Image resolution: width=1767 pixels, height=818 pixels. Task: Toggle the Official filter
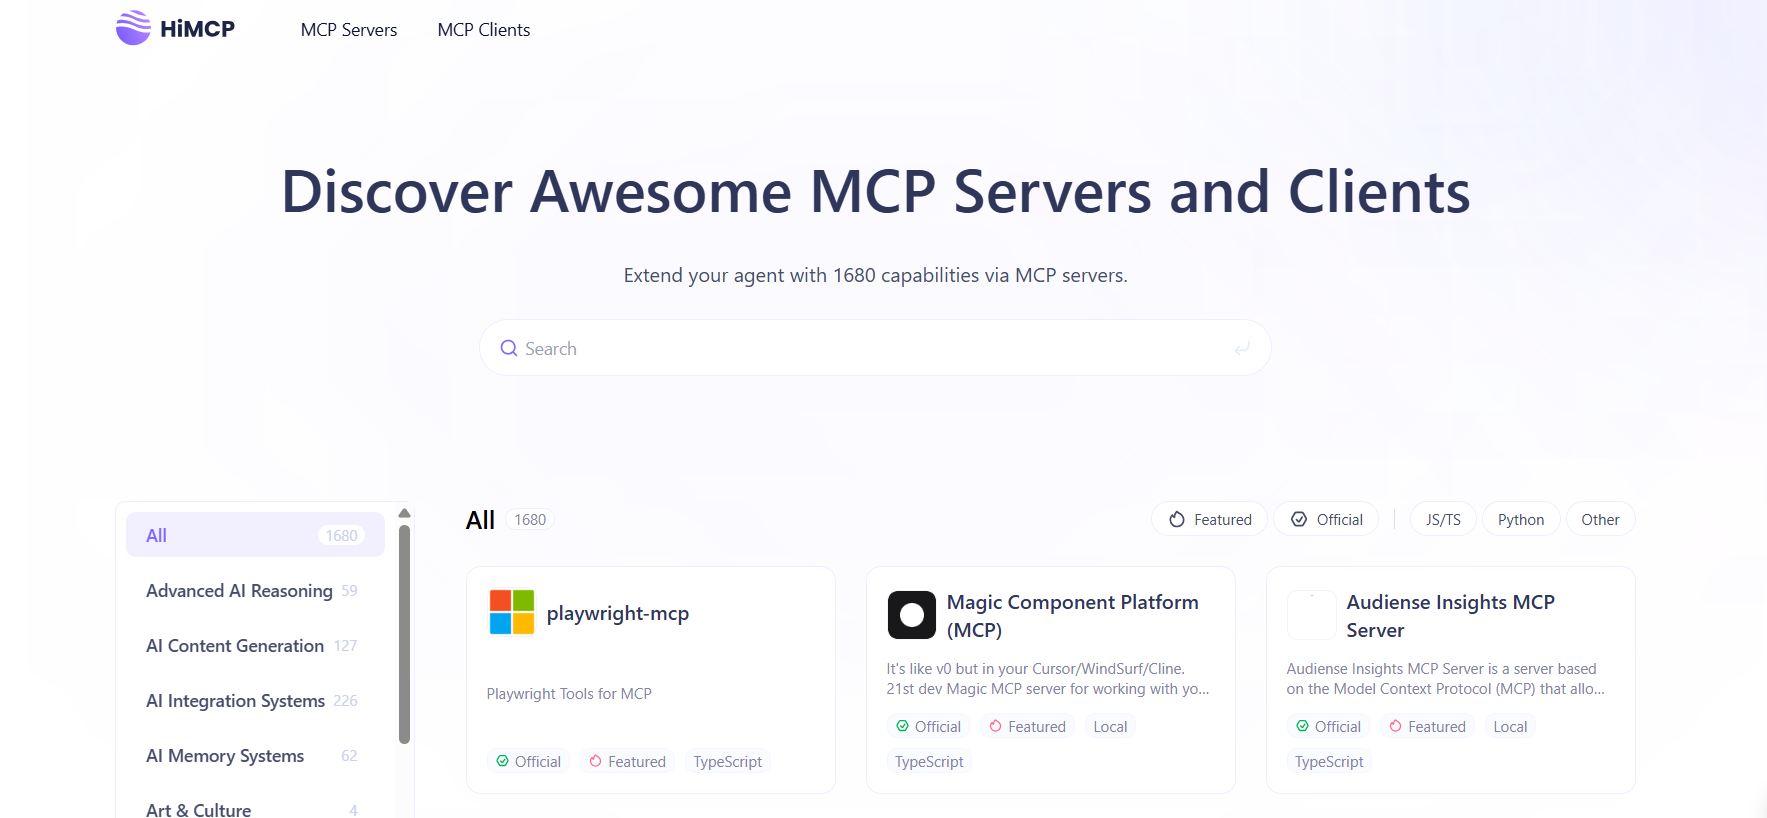(1326, 519)
